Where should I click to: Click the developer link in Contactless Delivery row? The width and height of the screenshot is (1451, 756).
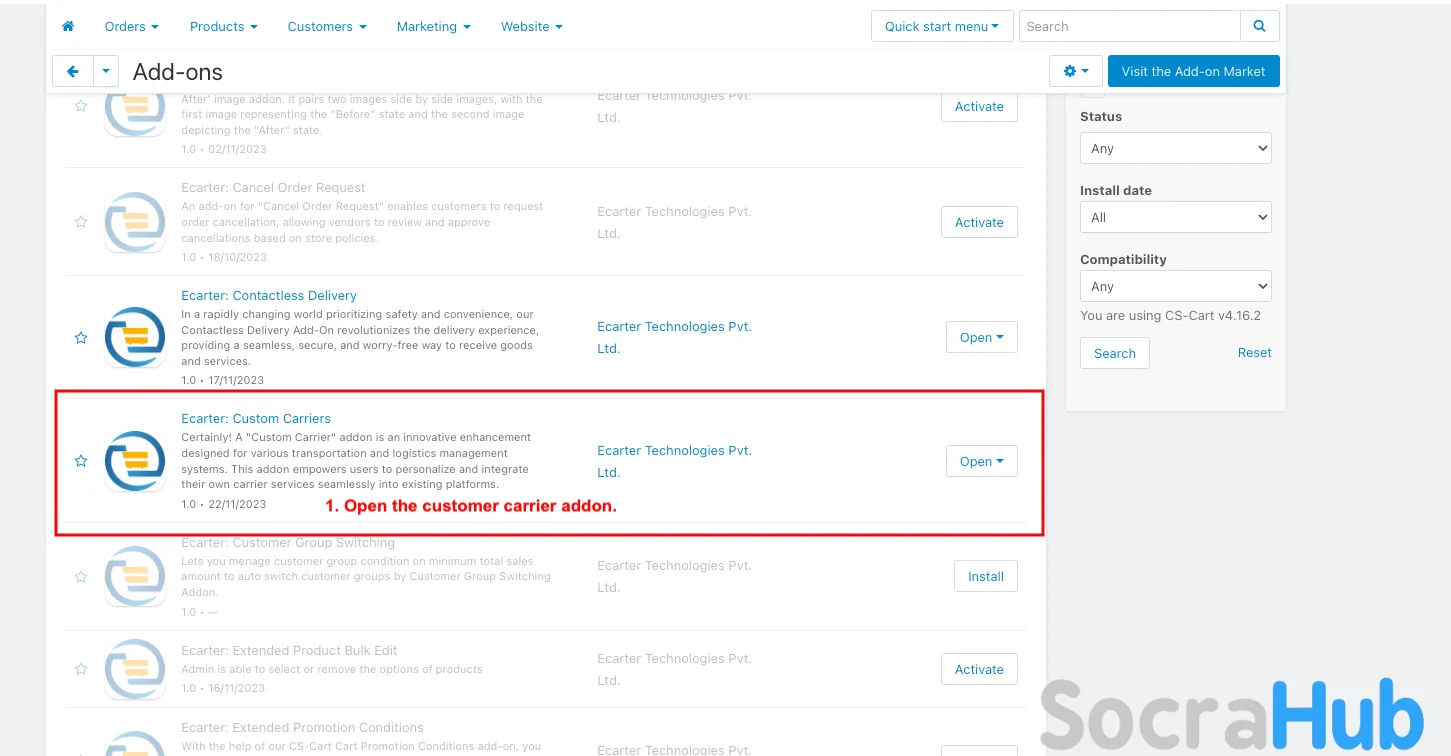tap(674, 338)
